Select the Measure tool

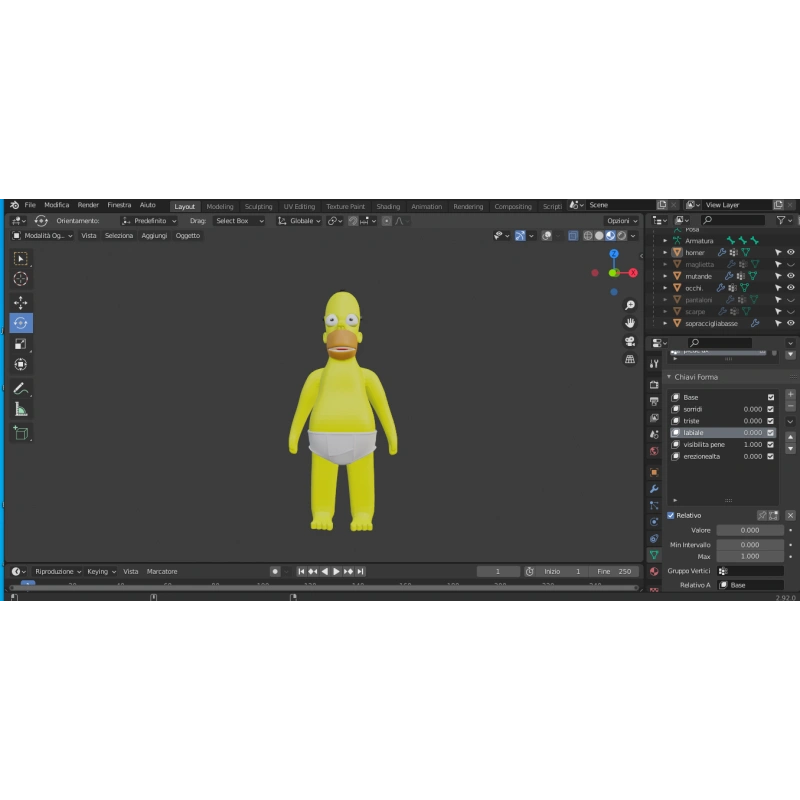(x=20, y=409)
